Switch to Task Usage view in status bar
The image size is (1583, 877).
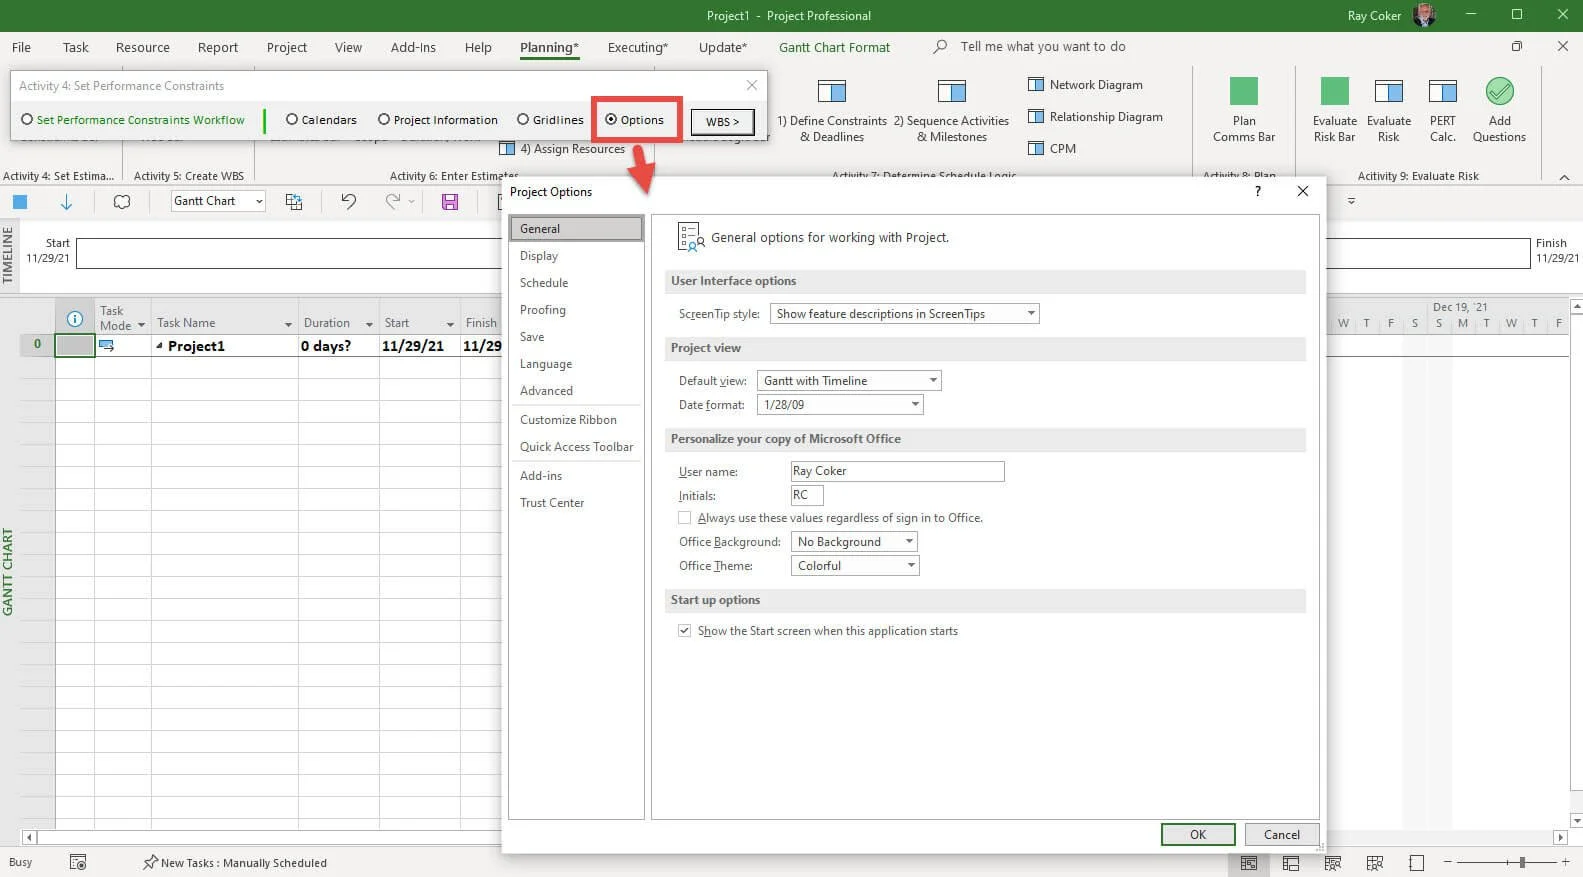tap(1291, 863)
